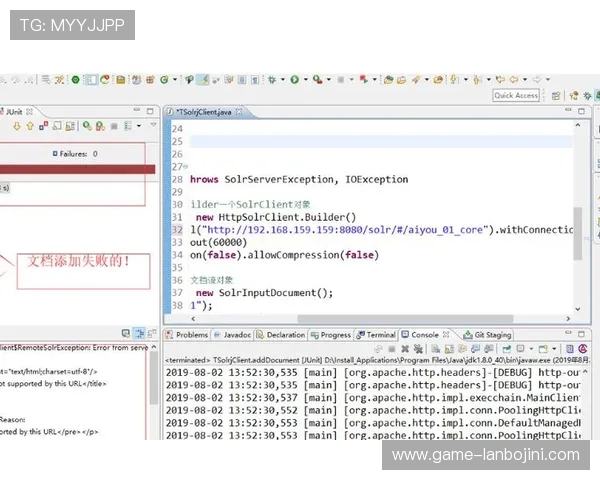Click the green Run button in toolbar

pyautogui.click(x=295, y=79)
